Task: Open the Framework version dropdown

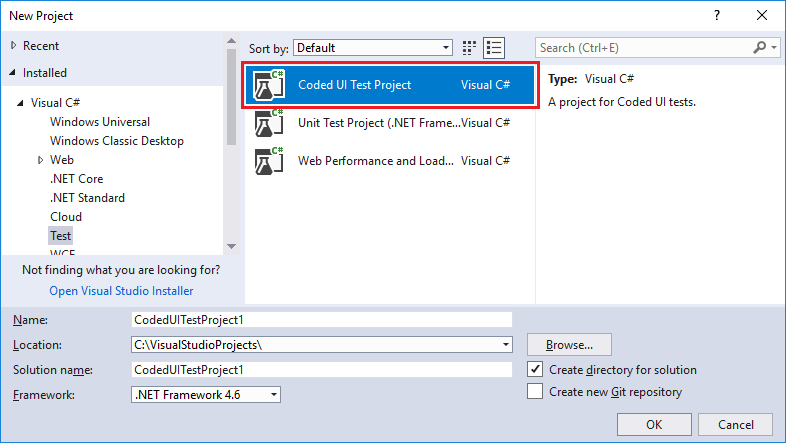Action: [206, 395]
